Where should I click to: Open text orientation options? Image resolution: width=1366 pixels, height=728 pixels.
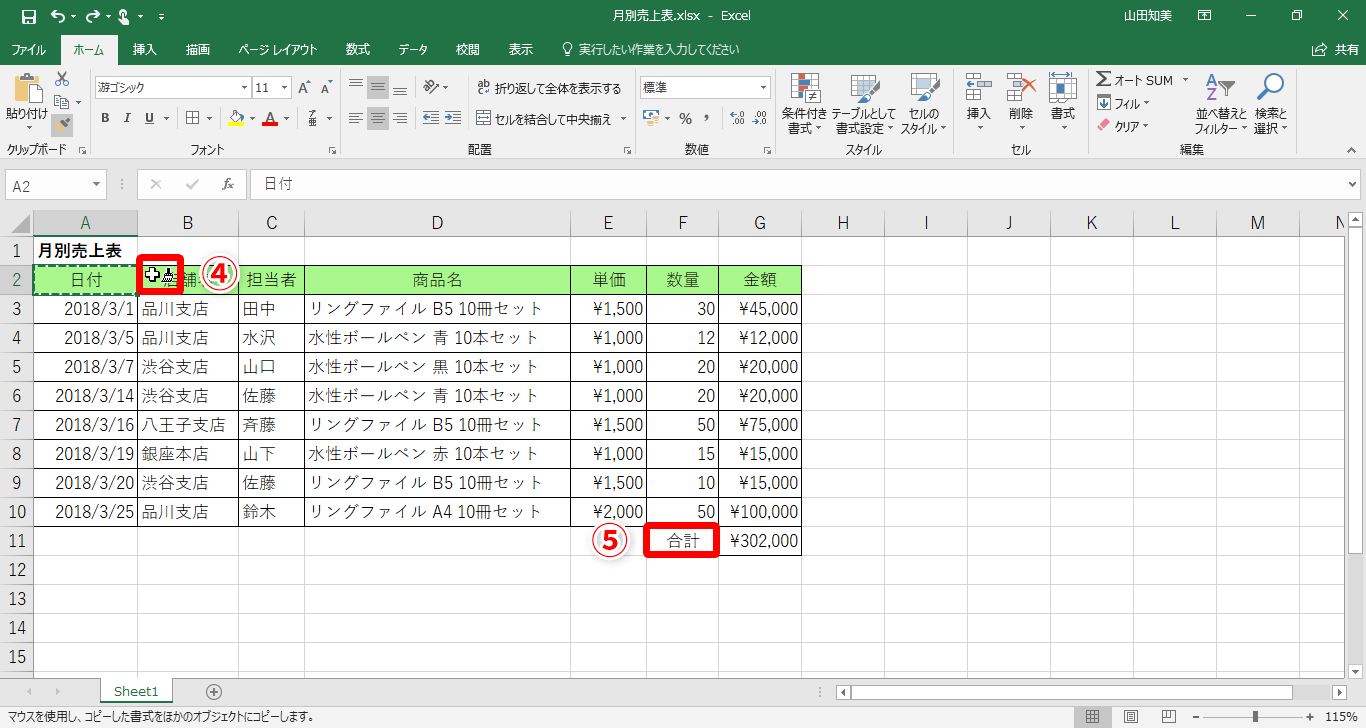coord(435,88)
